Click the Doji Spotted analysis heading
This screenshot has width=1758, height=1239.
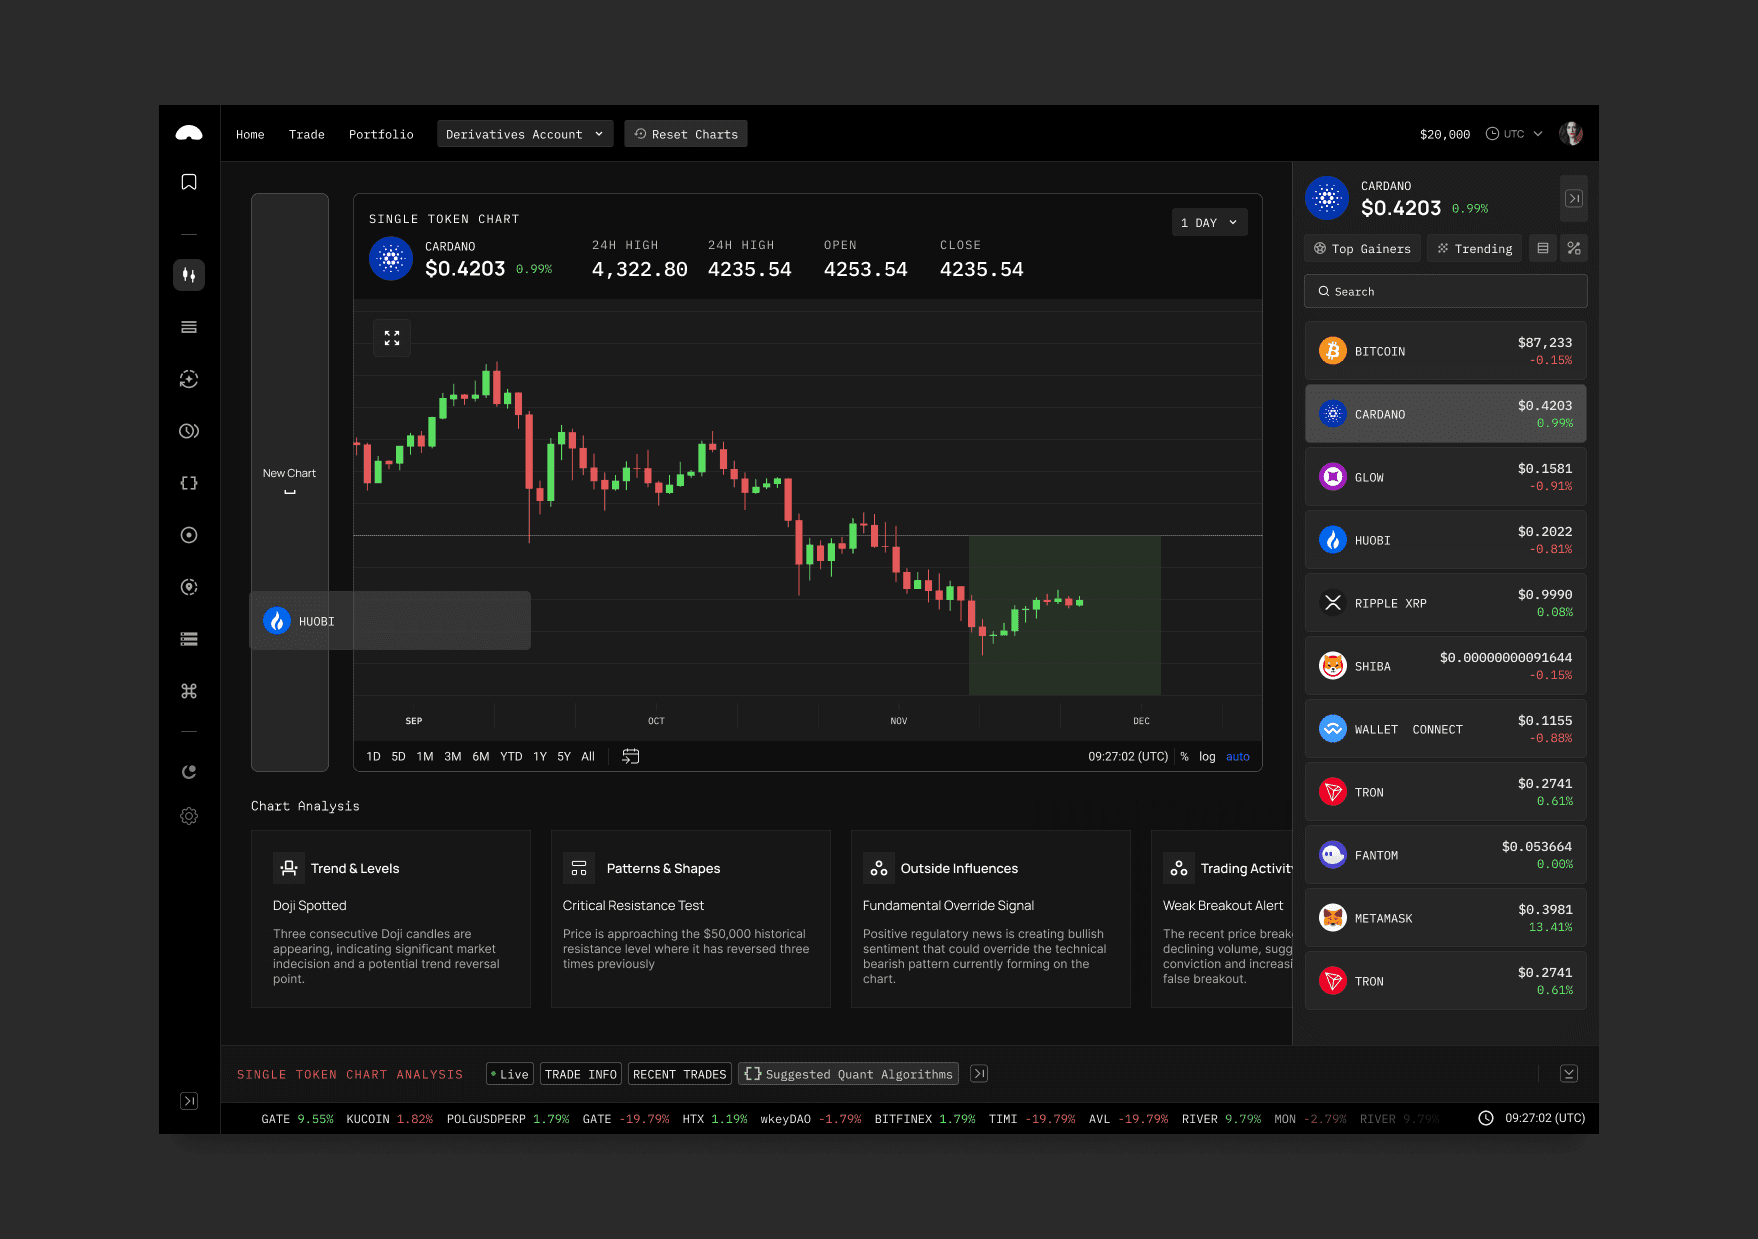[x=310, y=905]
